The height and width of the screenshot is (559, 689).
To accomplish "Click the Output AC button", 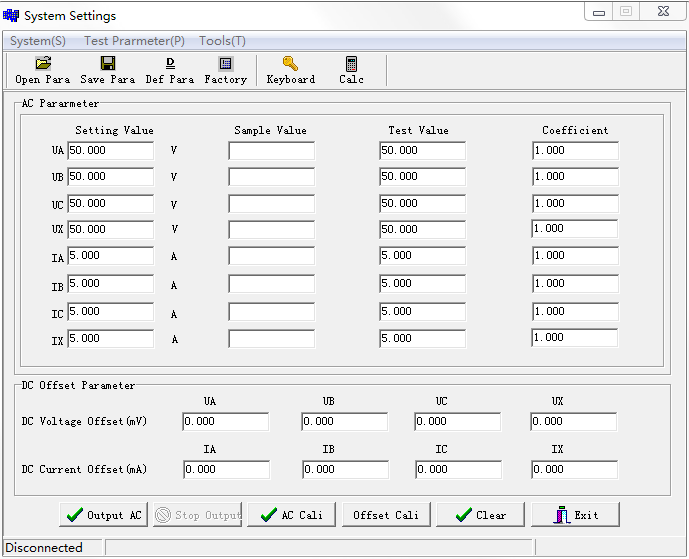I will (x=104, y=515).
